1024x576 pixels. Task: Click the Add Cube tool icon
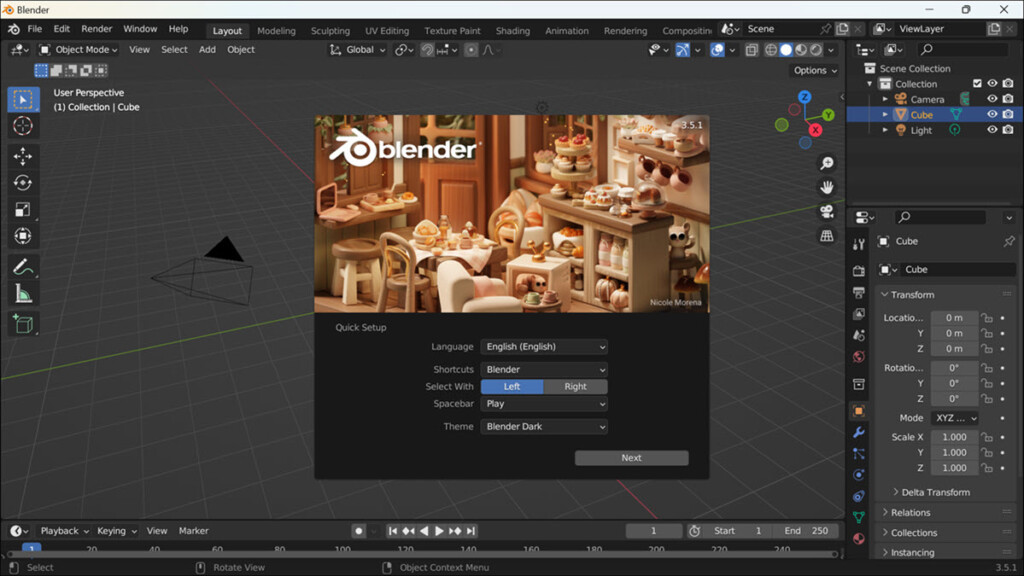tap(23, 324)
